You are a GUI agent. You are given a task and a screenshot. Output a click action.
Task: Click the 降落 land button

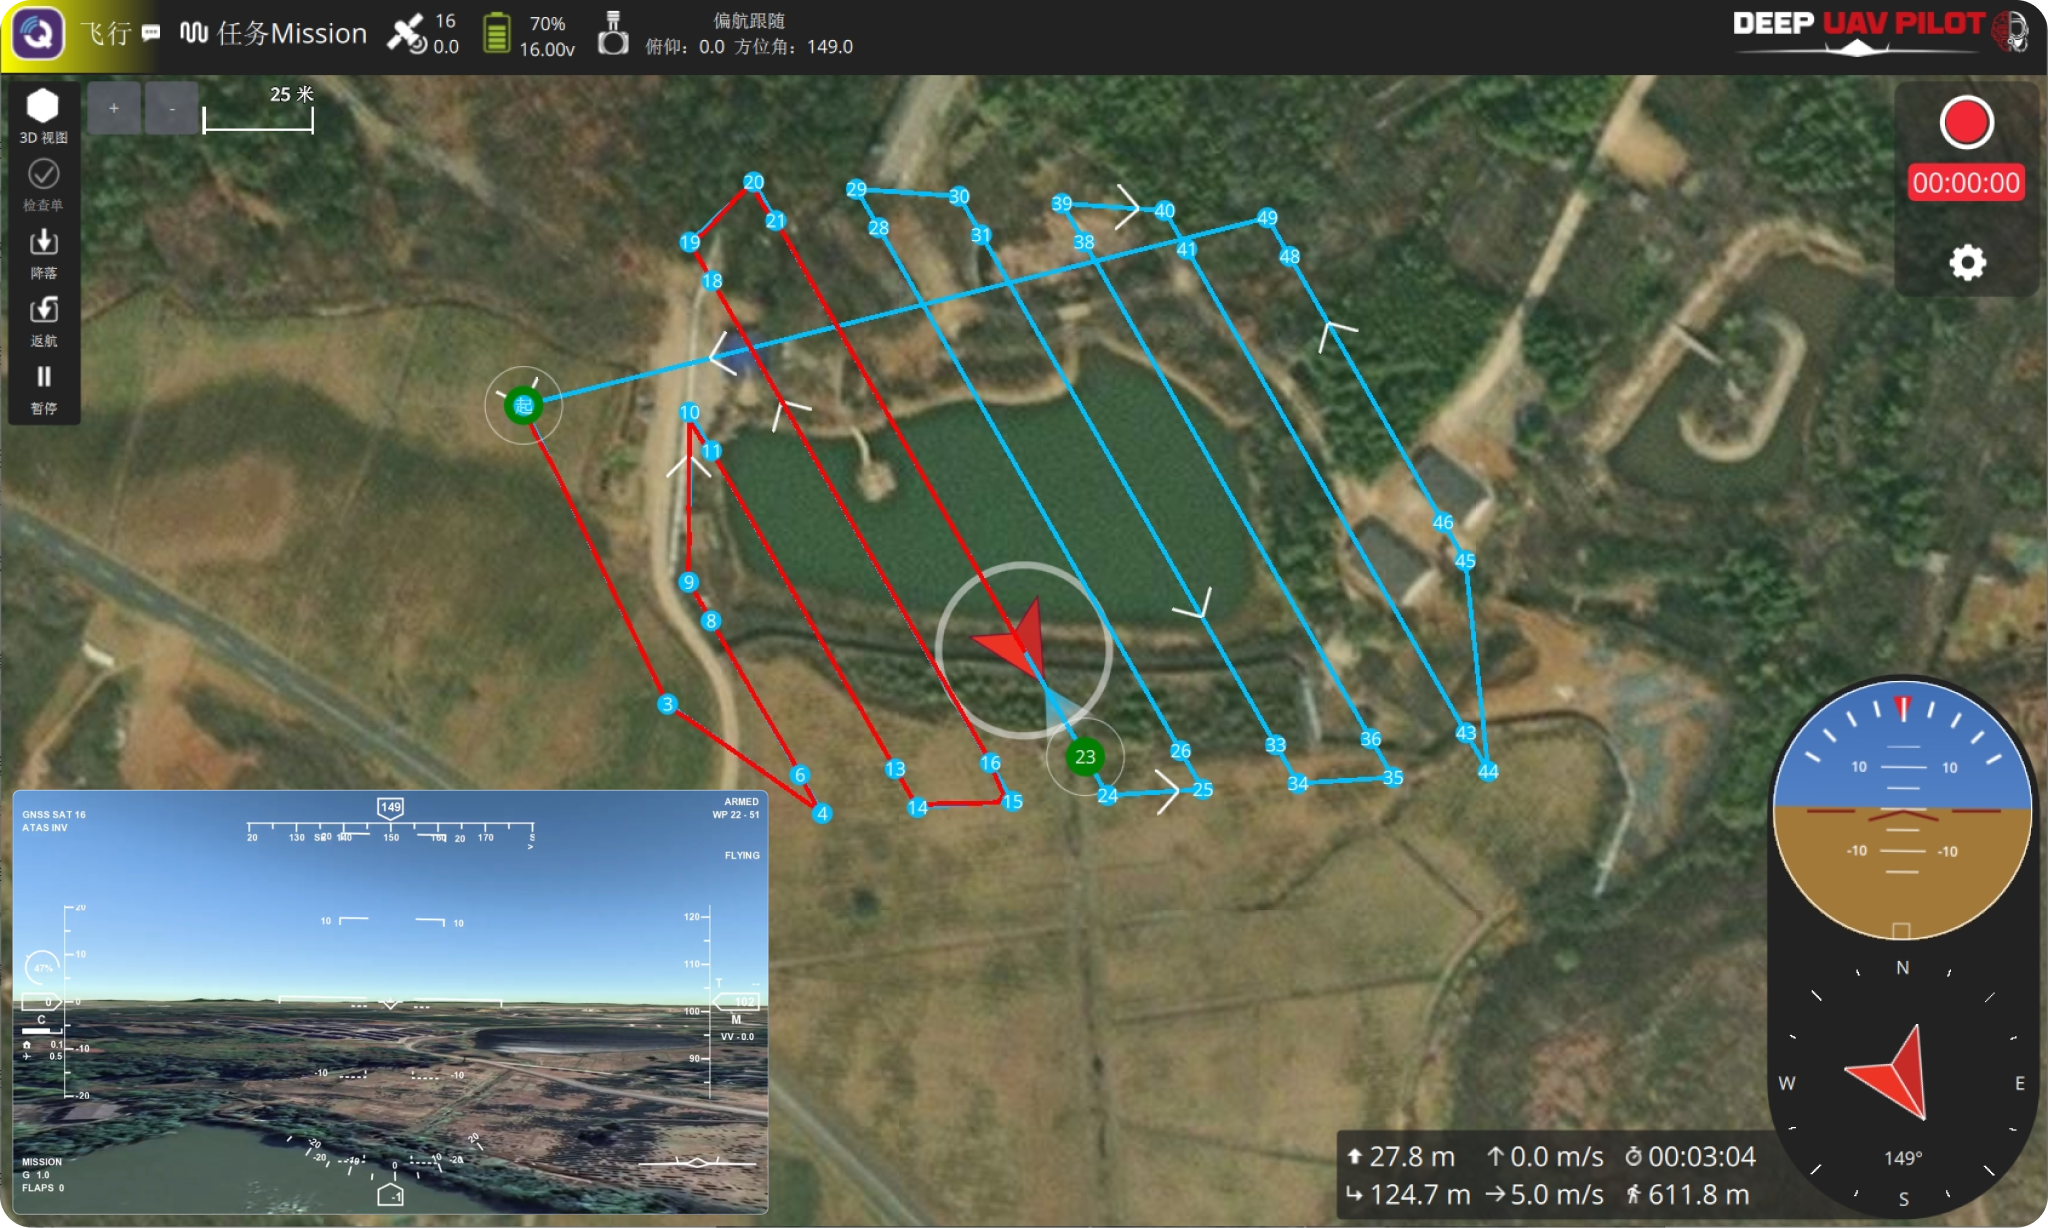point(43,253)
